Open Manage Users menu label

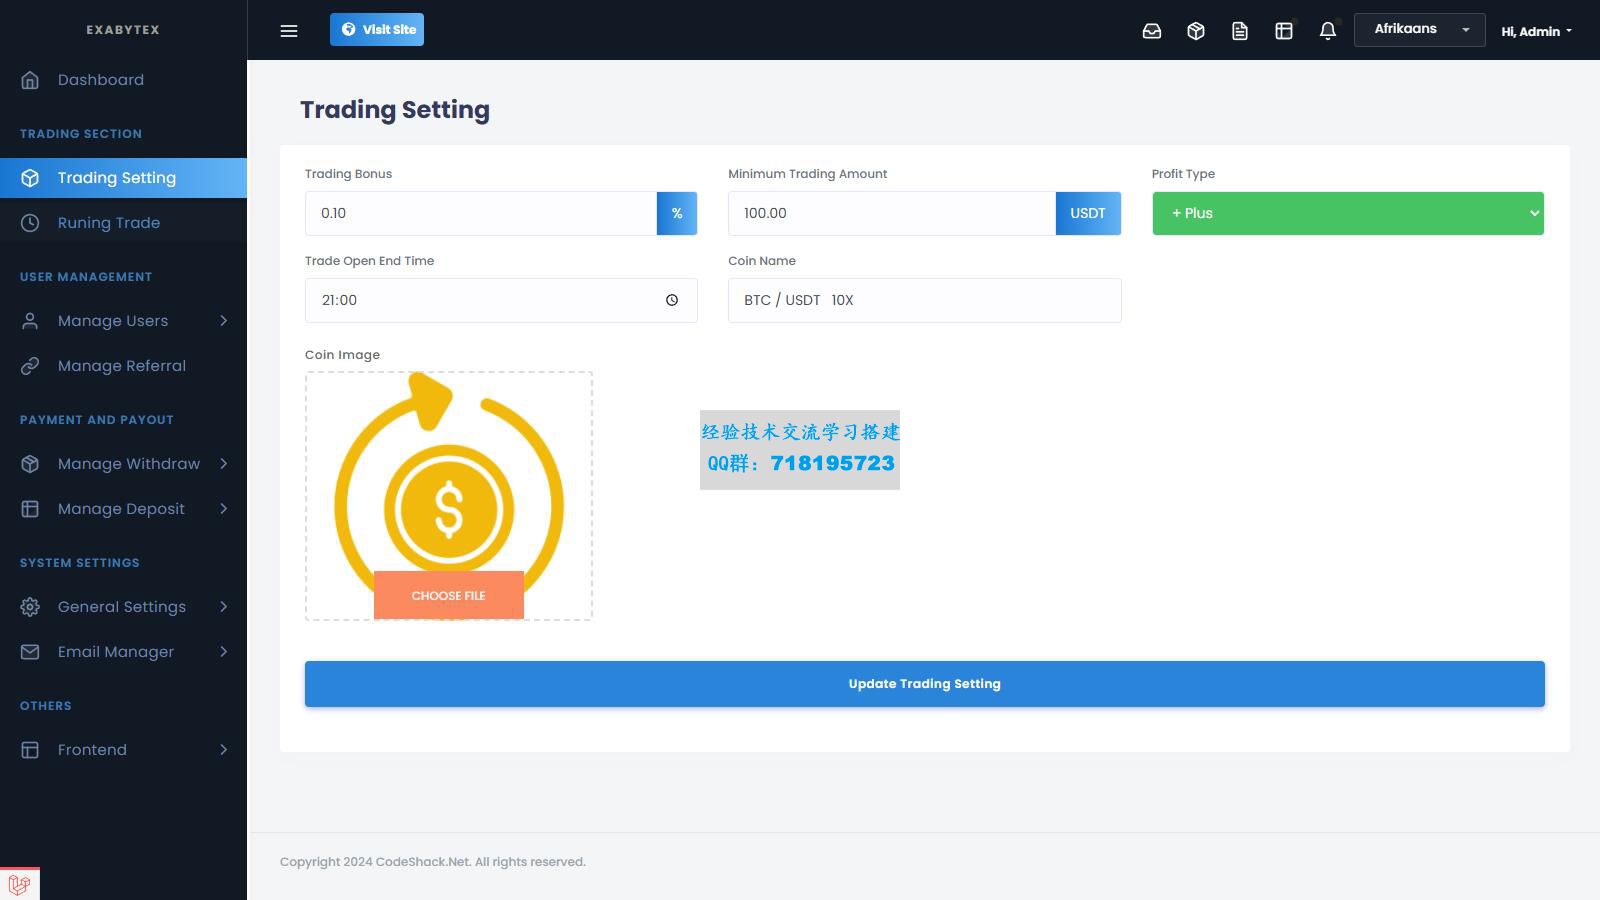(113, 321)
